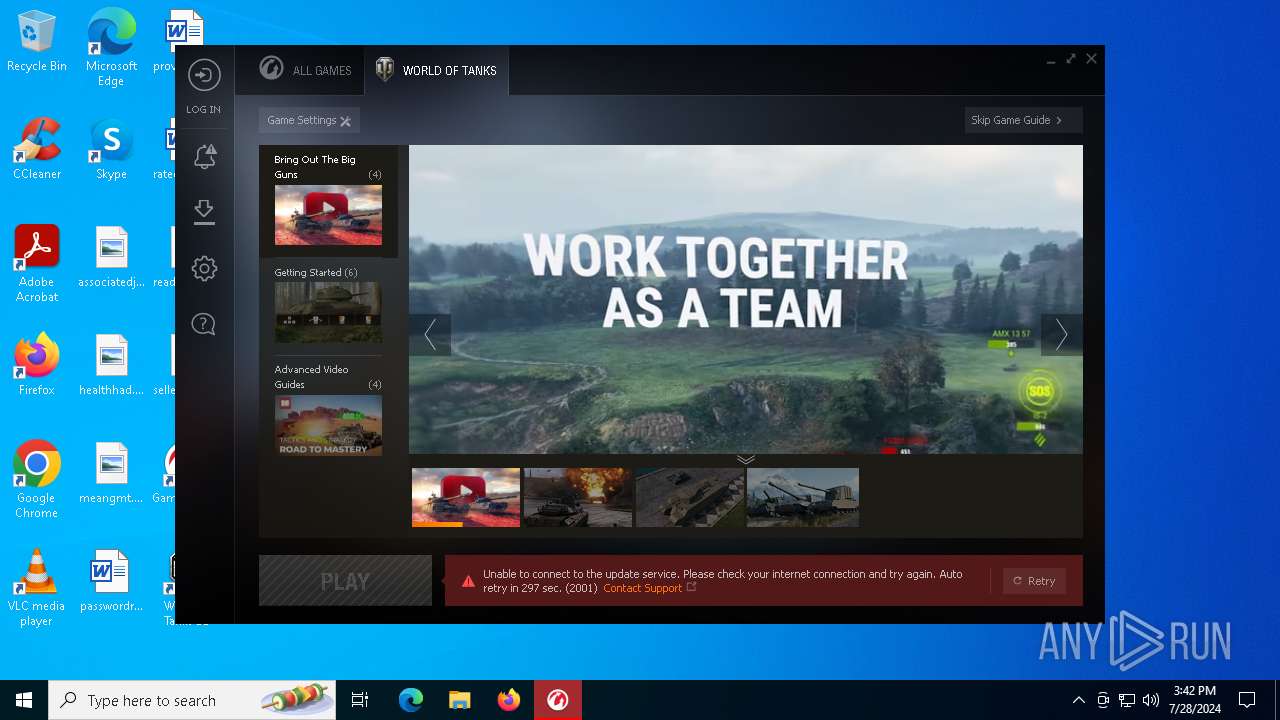The image size is (1280, 720).
Task: Launch Microsoft Edge from the taskbar
Action: point(411,700)
